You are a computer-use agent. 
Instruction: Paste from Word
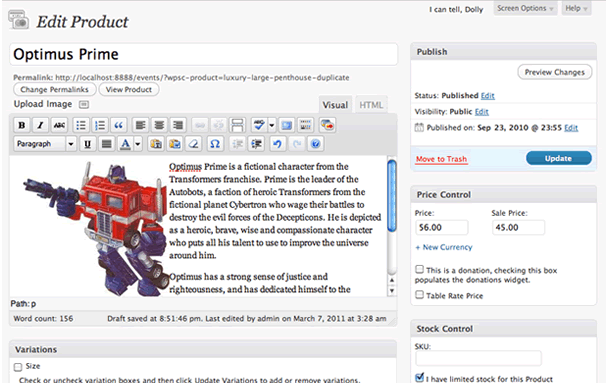click(x=175, y=144)
